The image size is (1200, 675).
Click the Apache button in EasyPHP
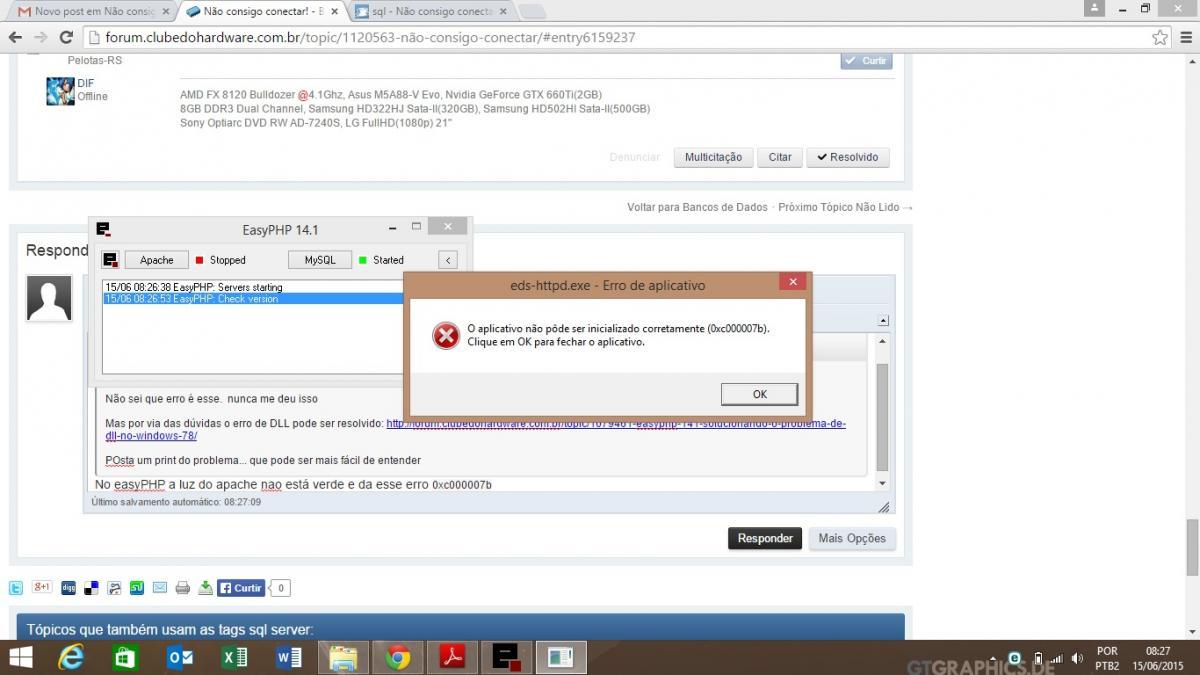(156, 260)
